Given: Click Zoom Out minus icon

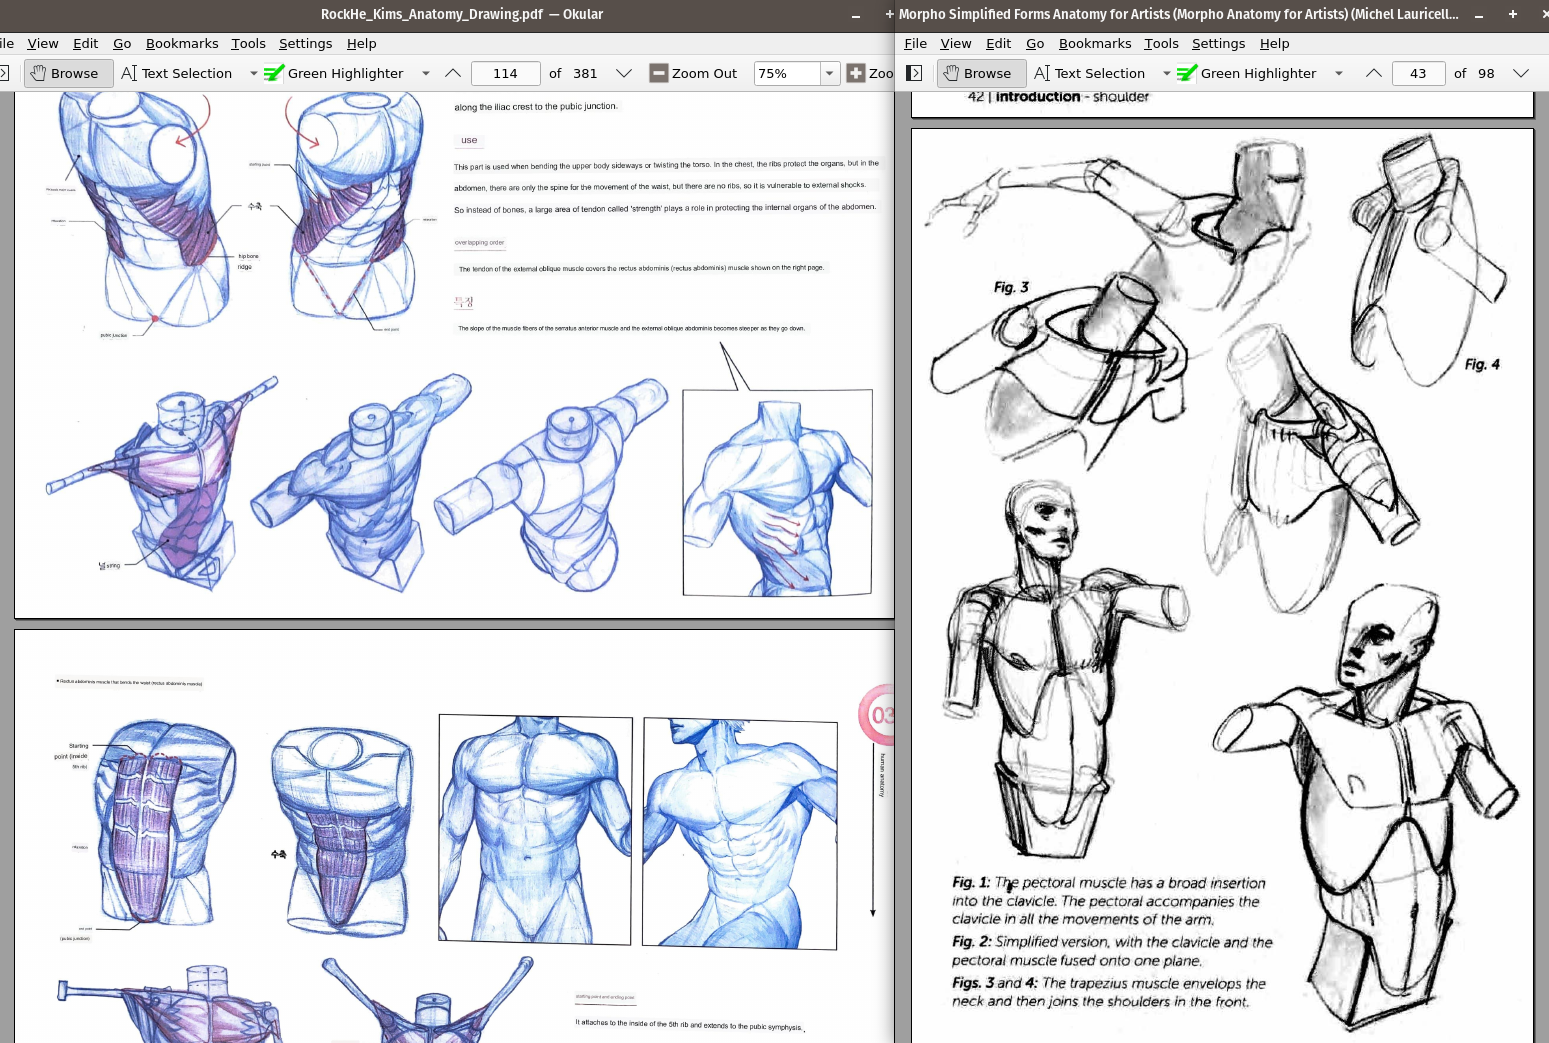Looking at the screenshot, I should (658, 73).
